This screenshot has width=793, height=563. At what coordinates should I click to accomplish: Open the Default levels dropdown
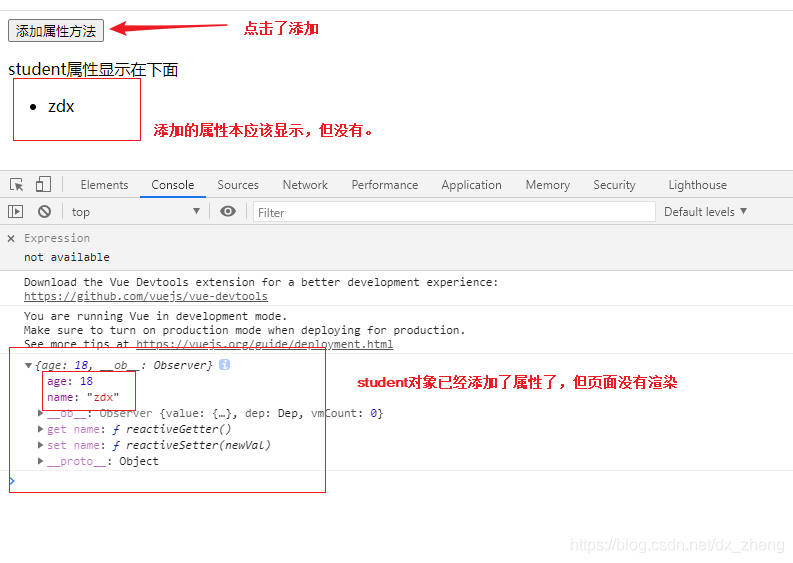click(x=705, y=212)
